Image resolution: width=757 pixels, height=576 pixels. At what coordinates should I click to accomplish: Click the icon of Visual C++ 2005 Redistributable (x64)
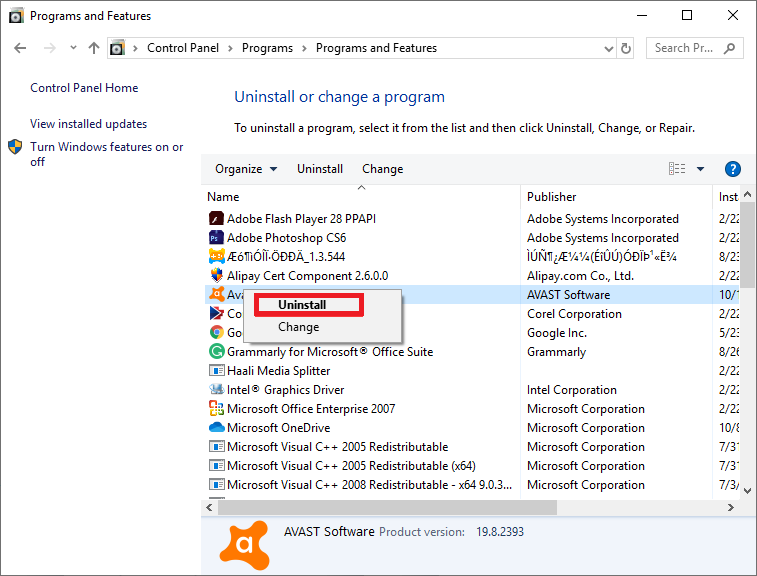[216, 465]
